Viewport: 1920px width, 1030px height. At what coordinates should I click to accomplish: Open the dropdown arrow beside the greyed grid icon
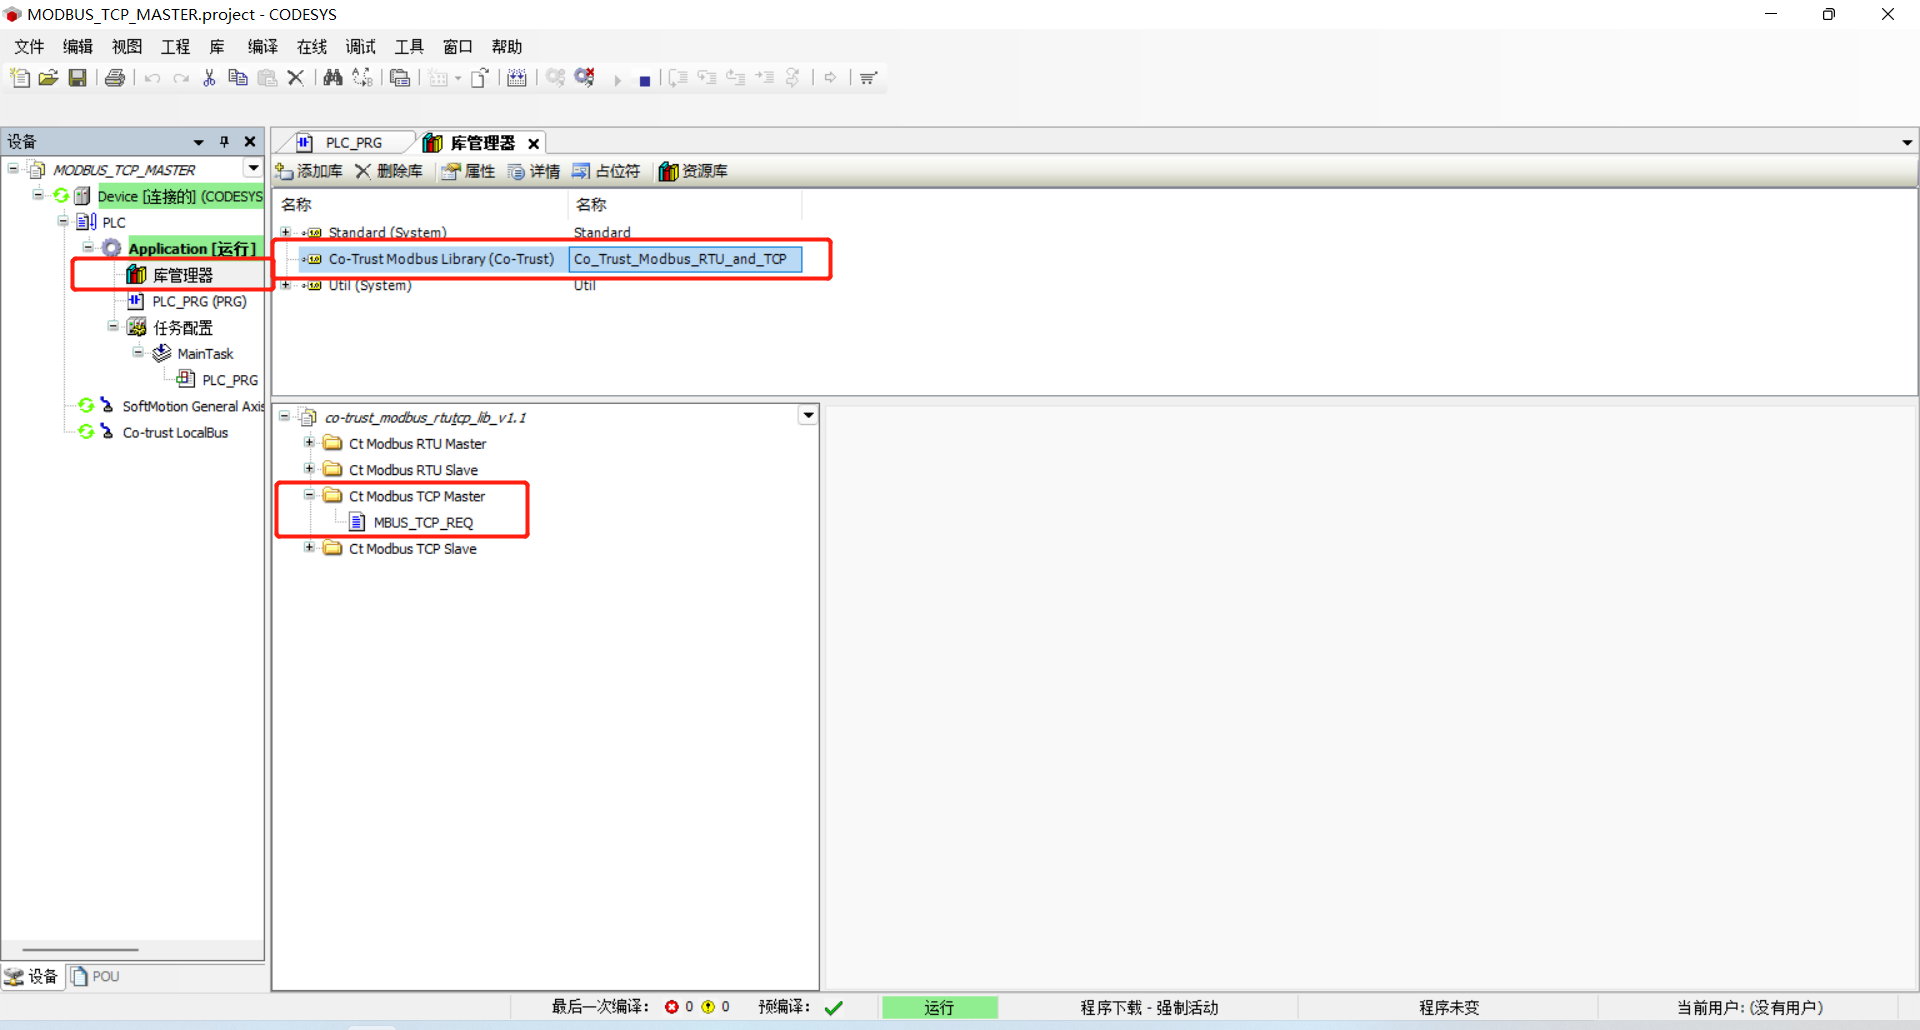pos(458,79)
